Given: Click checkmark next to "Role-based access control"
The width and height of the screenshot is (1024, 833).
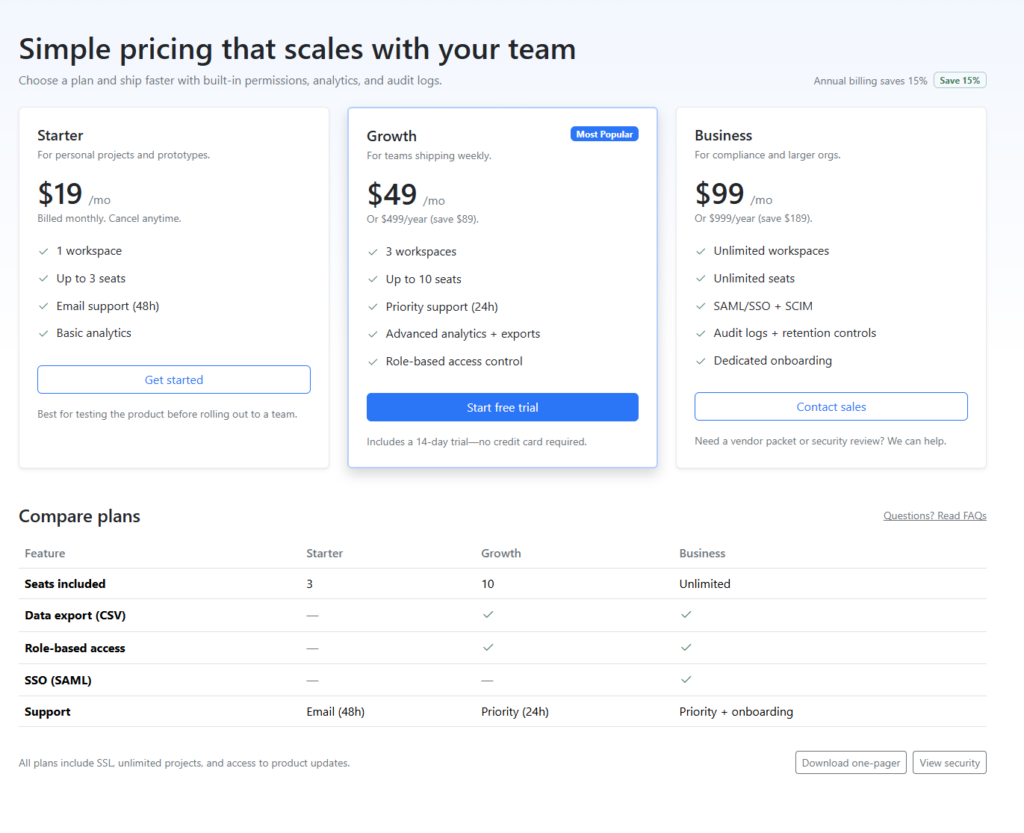Looking at the screenshot, I should point(373,362).
